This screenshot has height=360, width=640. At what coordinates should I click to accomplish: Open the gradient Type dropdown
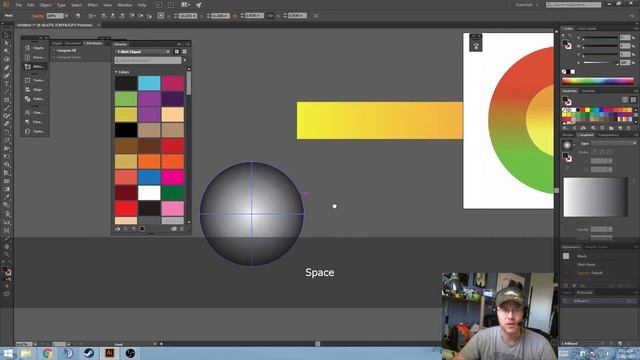(x=613, y=143)
